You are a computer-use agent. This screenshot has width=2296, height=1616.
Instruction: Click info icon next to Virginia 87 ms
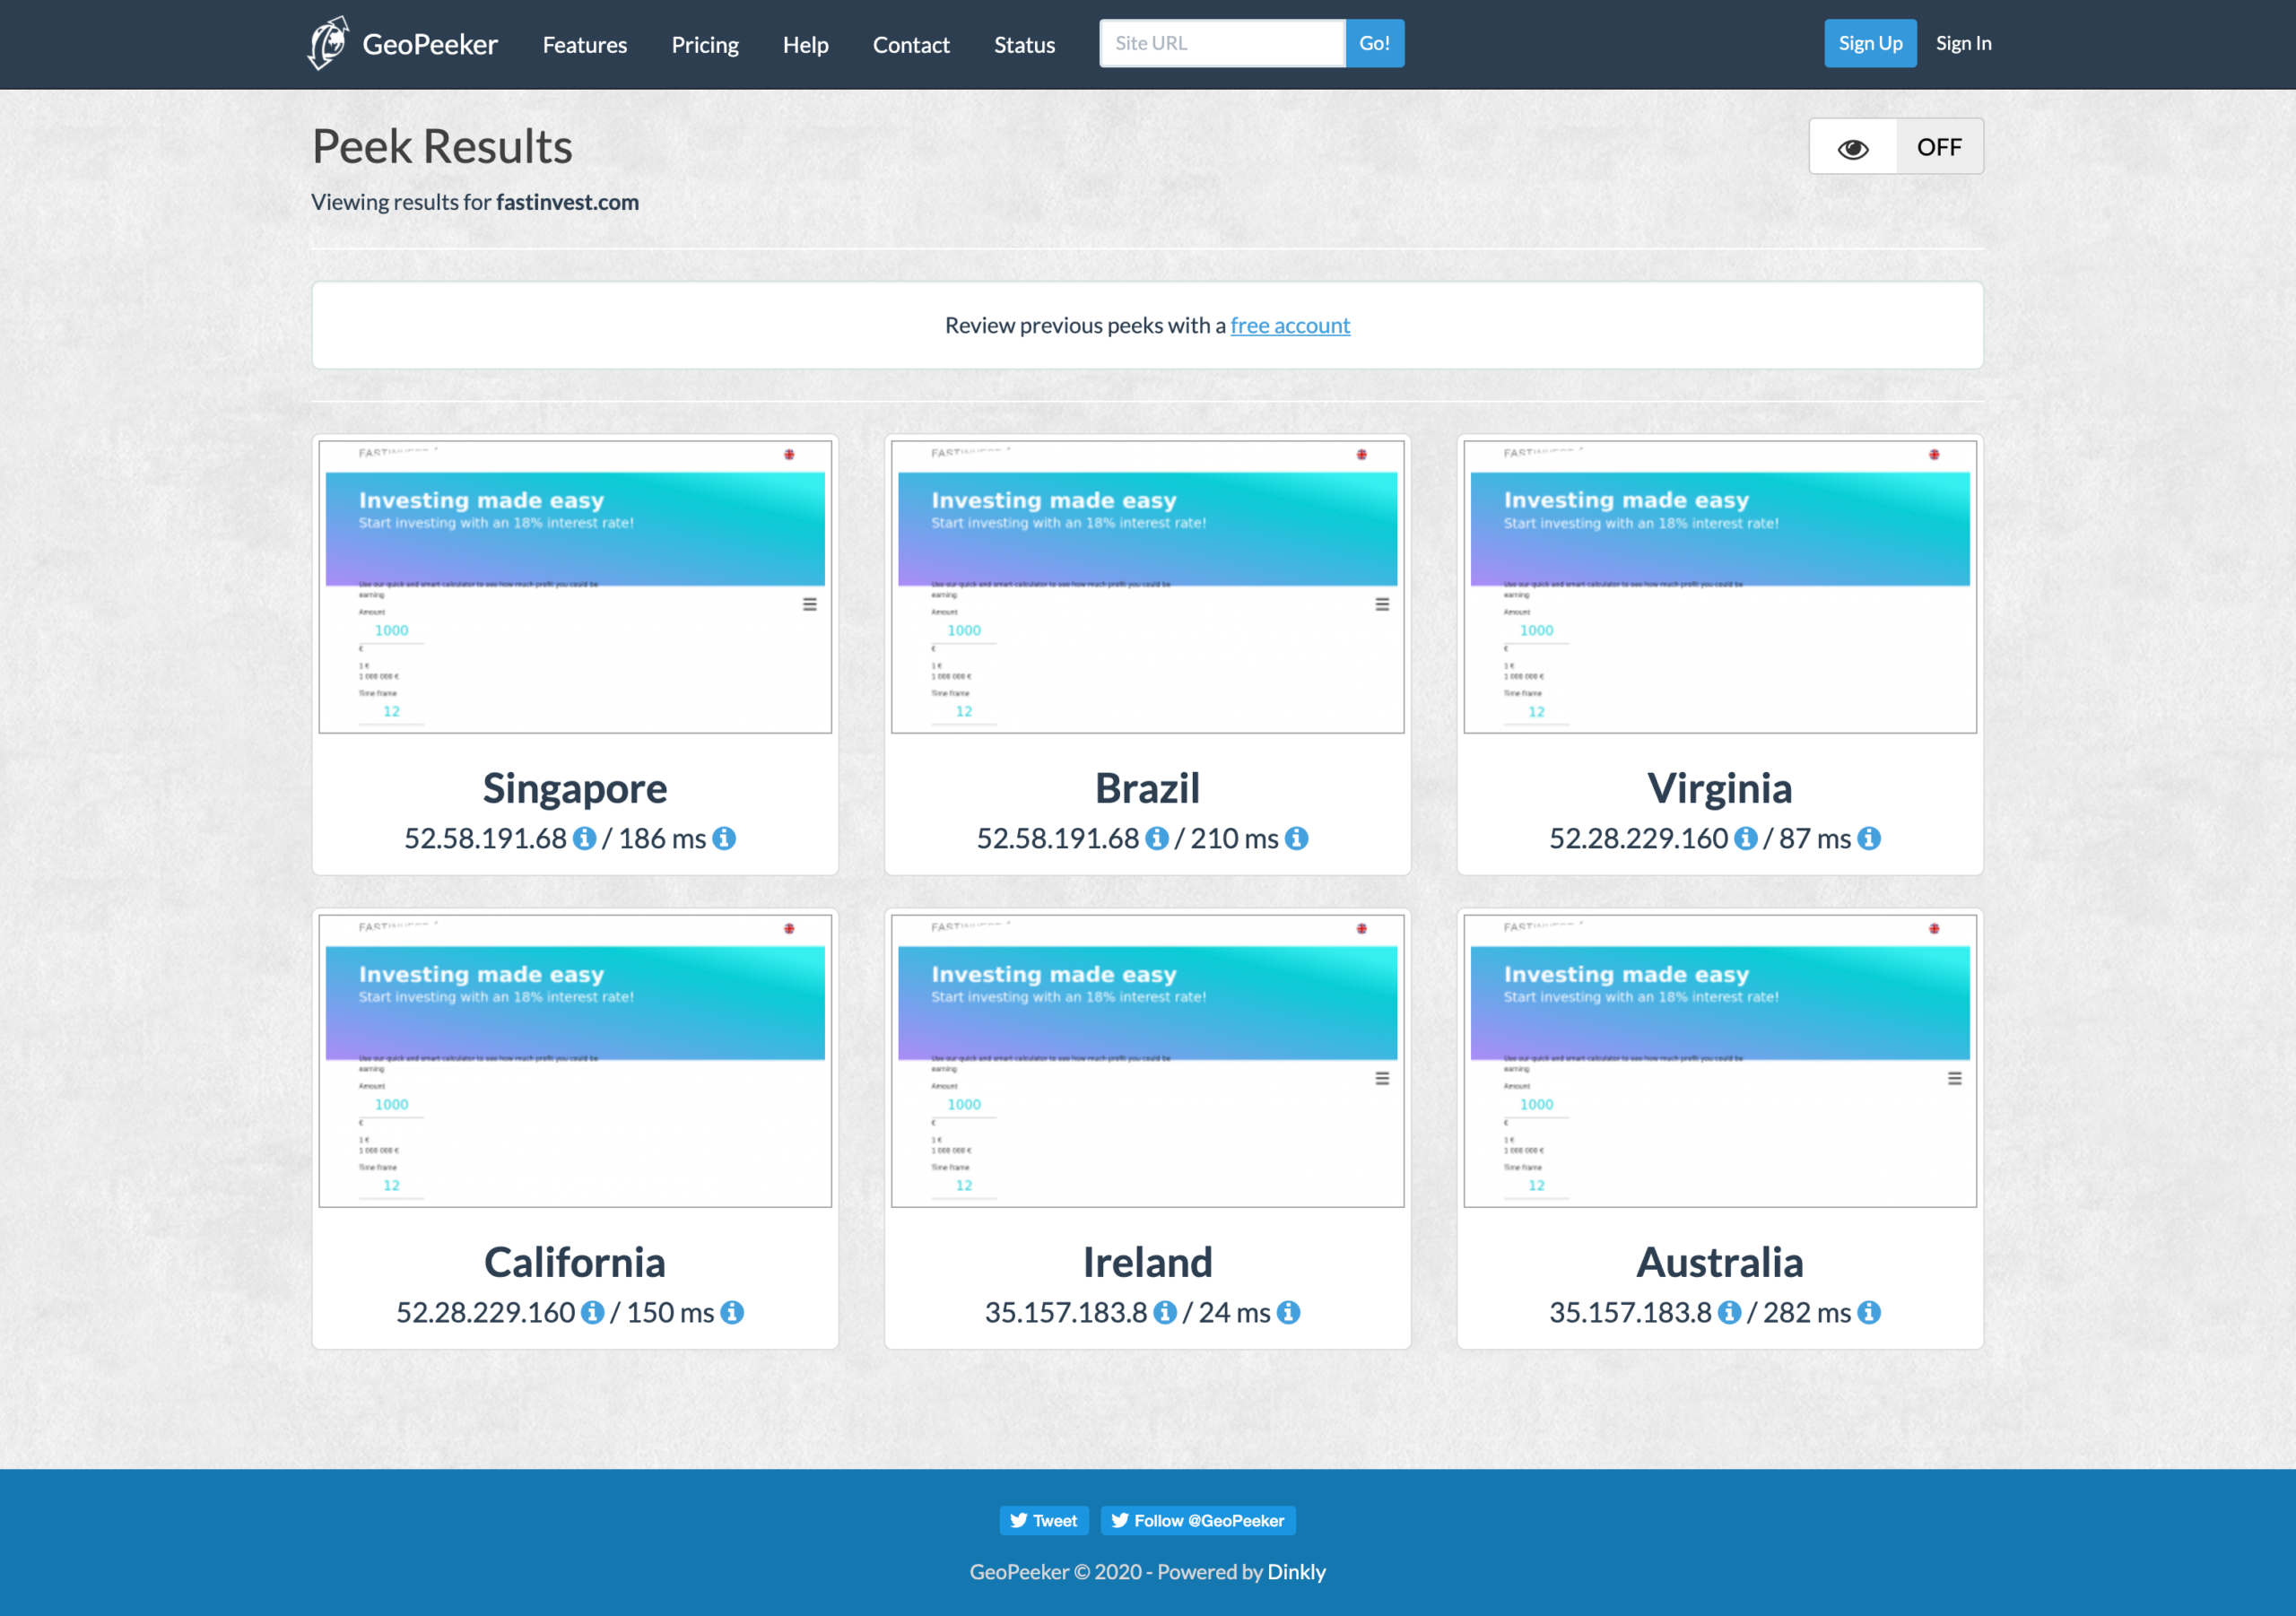click(1869, 838)
